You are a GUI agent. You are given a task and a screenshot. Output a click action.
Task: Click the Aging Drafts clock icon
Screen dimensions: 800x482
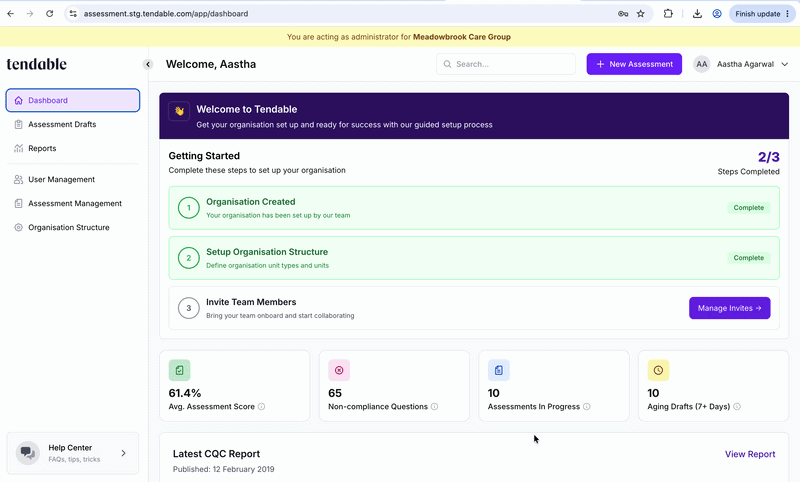658,370
